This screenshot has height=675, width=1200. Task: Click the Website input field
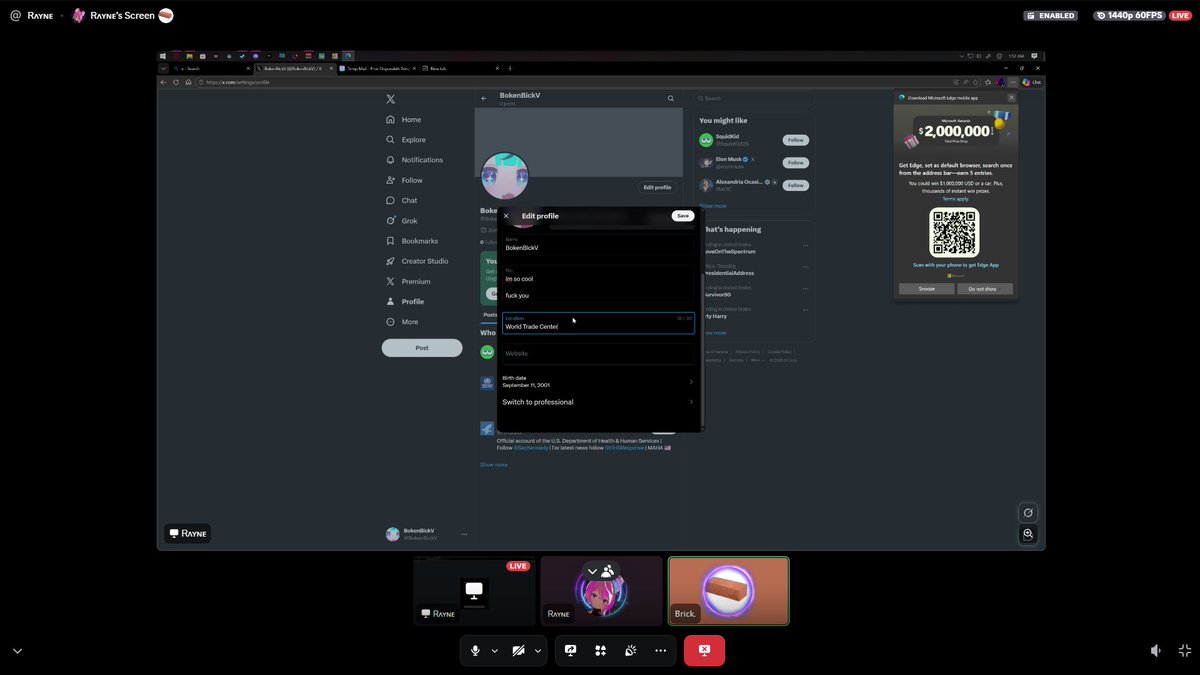pyautogui.click(x=598, y=354)
